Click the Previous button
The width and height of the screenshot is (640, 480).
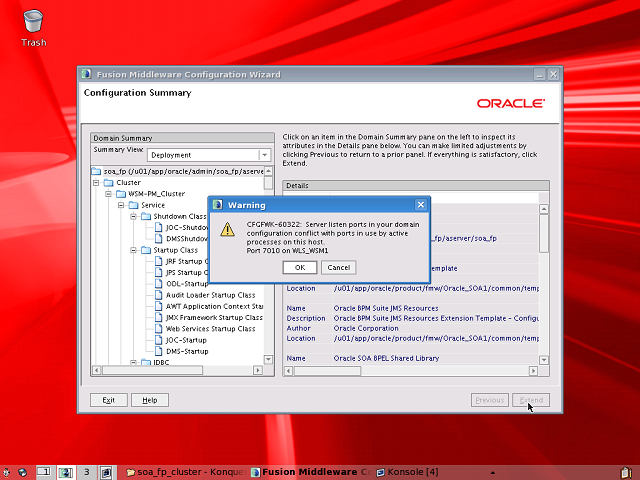click(x=489, y=400)
